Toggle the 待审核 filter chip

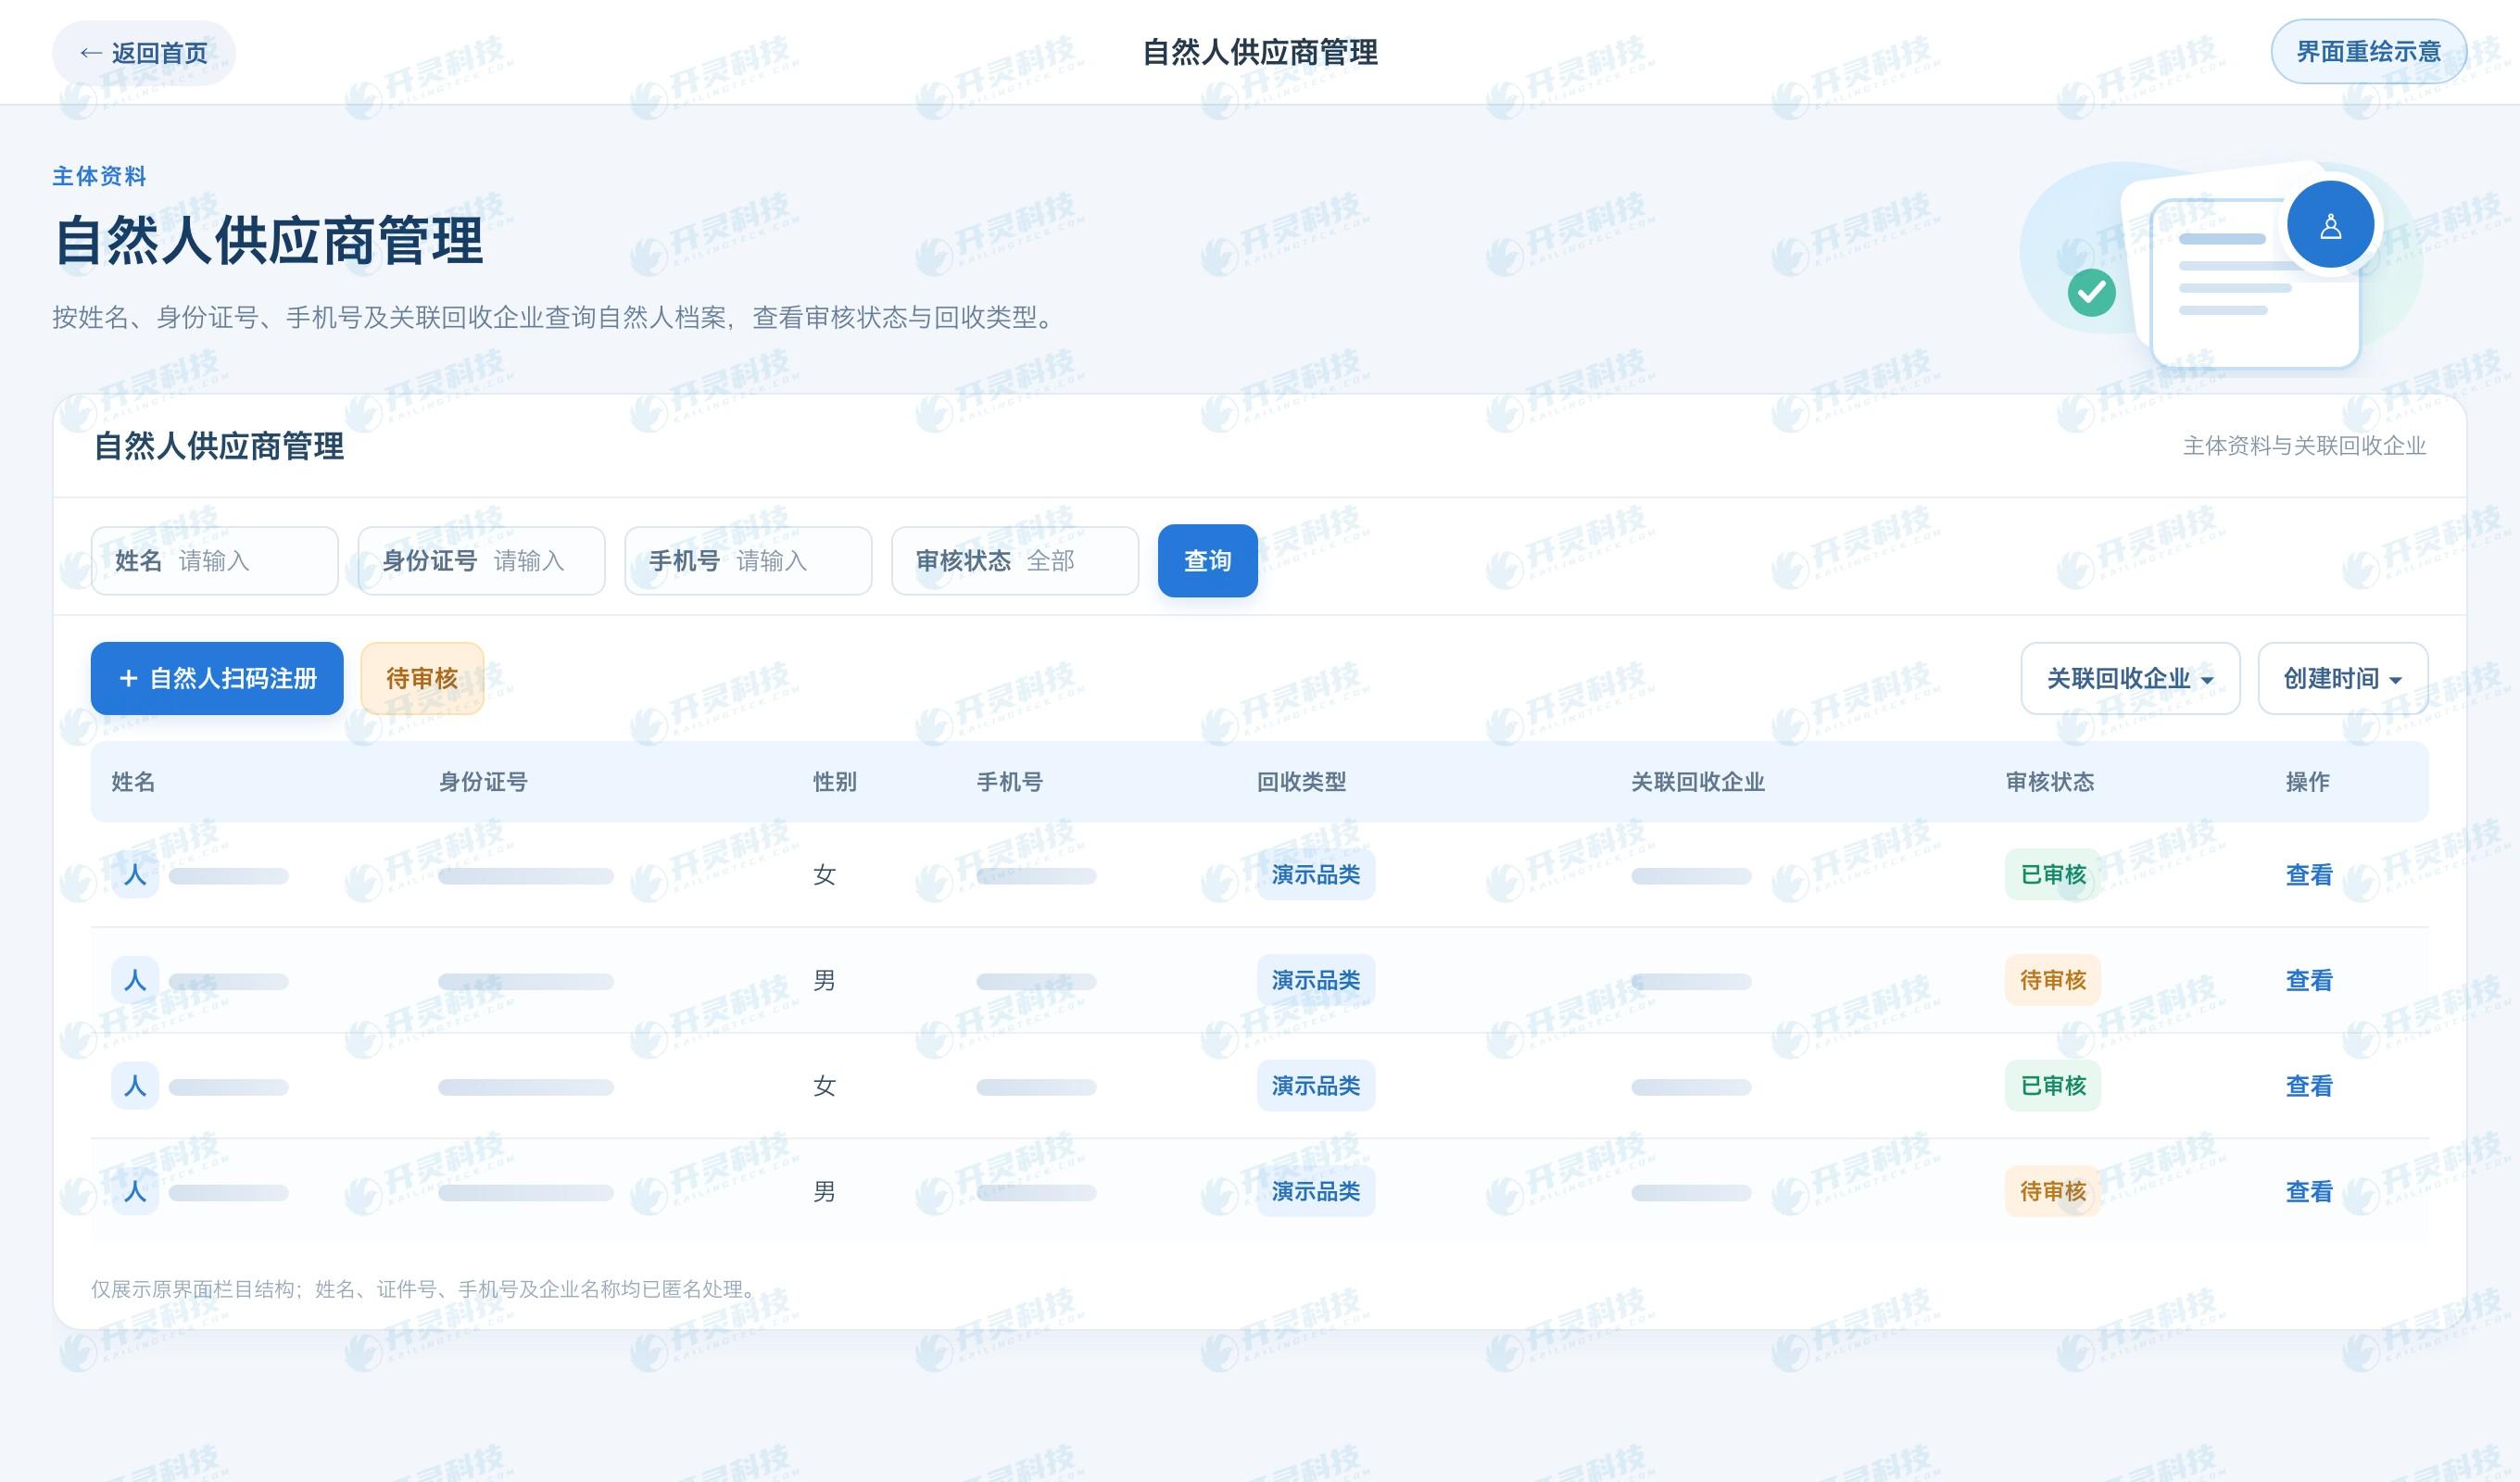pyautogui.click(x=422, y=678)
